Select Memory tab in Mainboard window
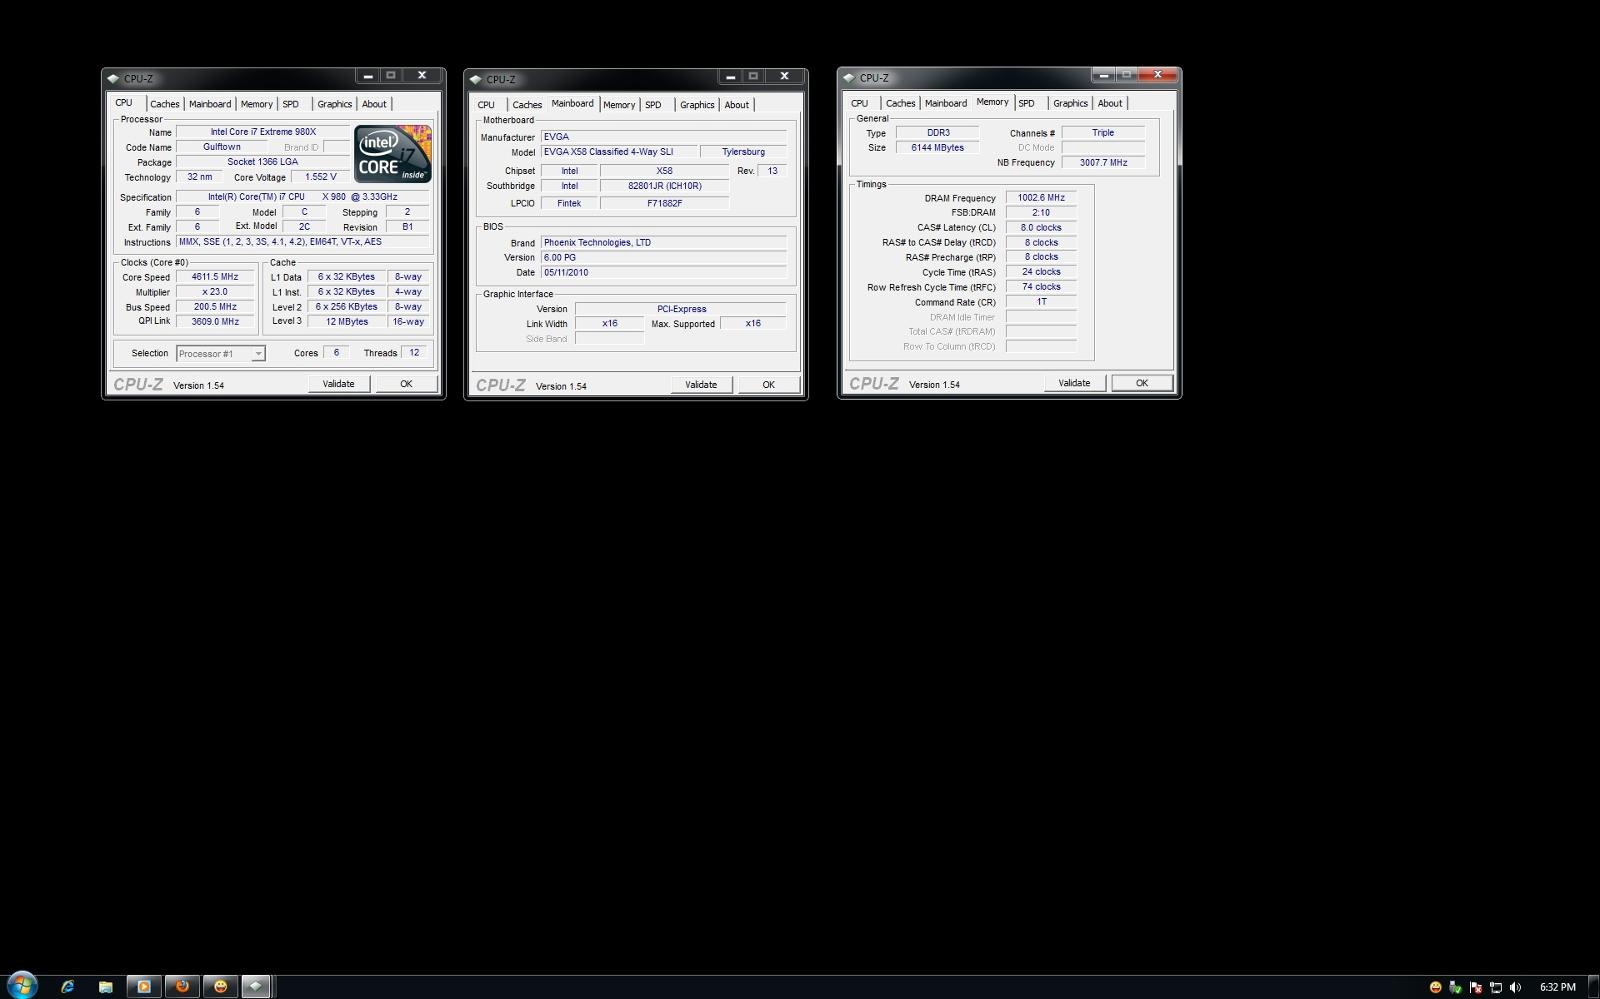Image resolution: width=1600 pixels, height=999 pixels. (x=619, y=105)
